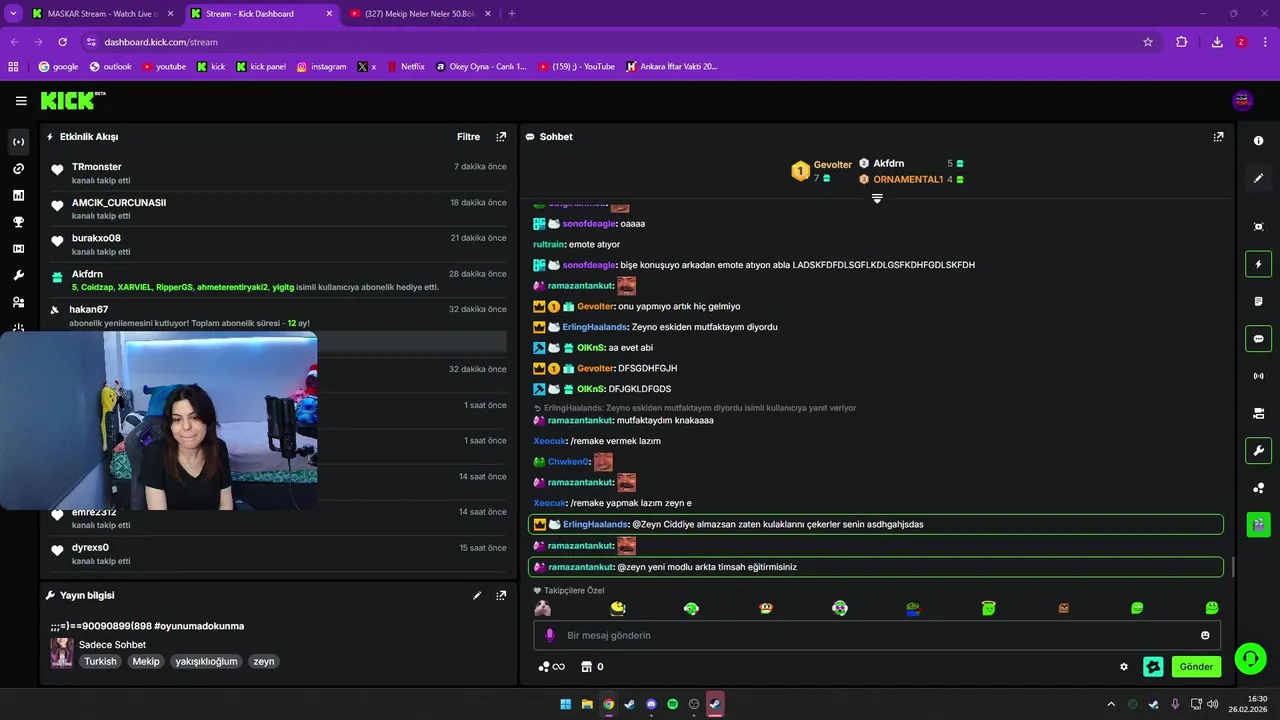The height and width of the screenshot is (720, 1280).
Task: Open the trophy icon in left sidebar
Action: point(18,222)
